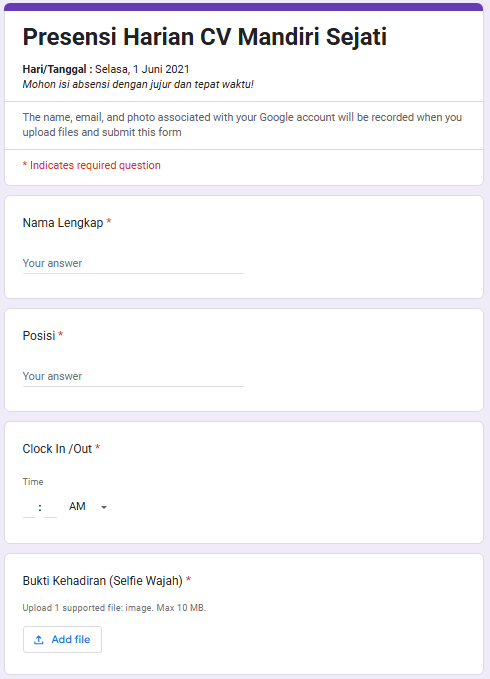The image size is (490, 679).
Task: Click the Indicates required question text
Action: (92, 165)
